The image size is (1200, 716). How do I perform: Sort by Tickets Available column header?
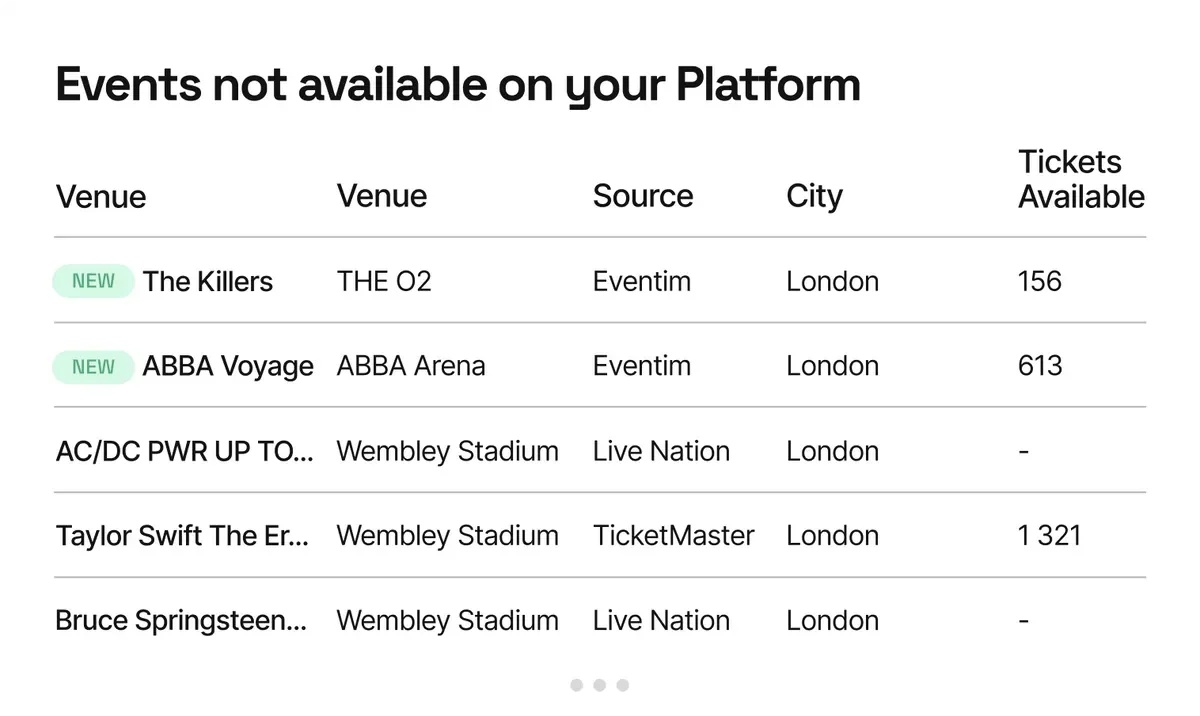pos(1081,179)
